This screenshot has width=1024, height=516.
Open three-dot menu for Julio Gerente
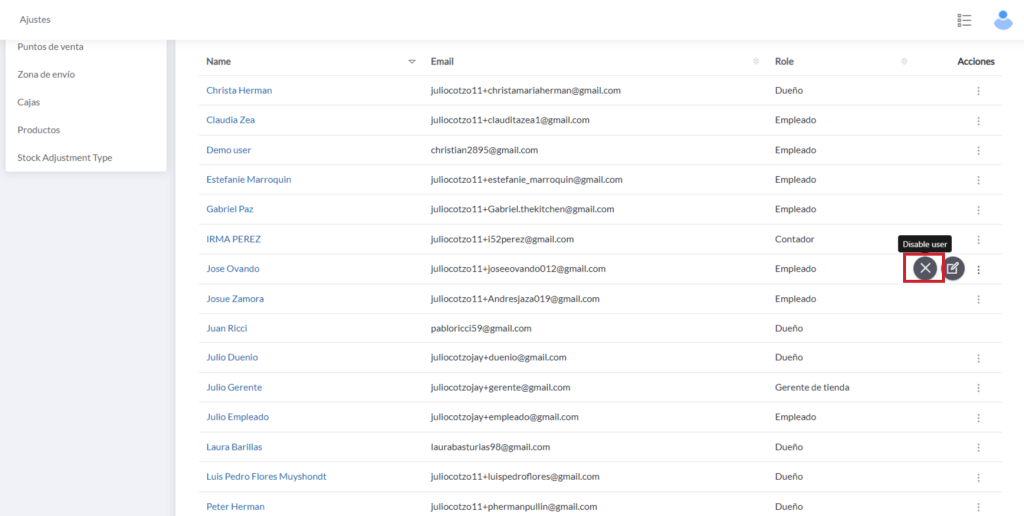click(978, 388)
